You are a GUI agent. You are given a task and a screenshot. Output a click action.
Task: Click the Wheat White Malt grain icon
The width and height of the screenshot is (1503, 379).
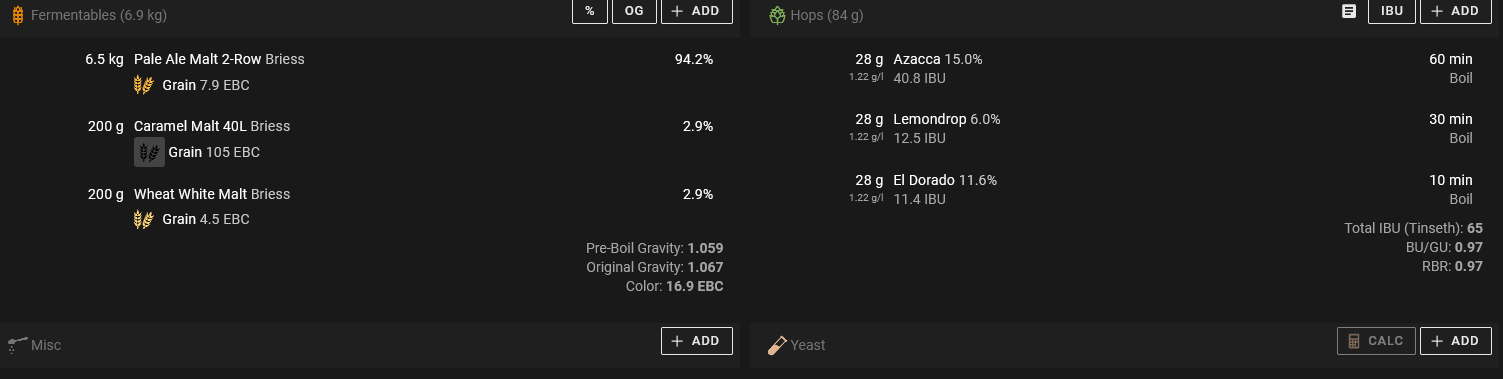pyautogui.click(x=144, y=219)
